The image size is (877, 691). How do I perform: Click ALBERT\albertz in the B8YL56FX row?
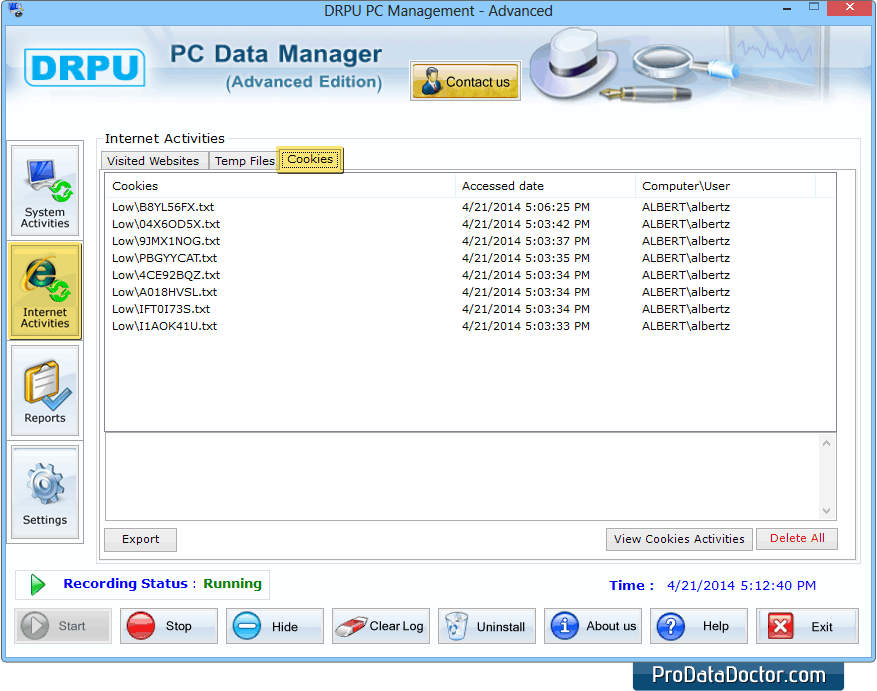coord(686,207)
